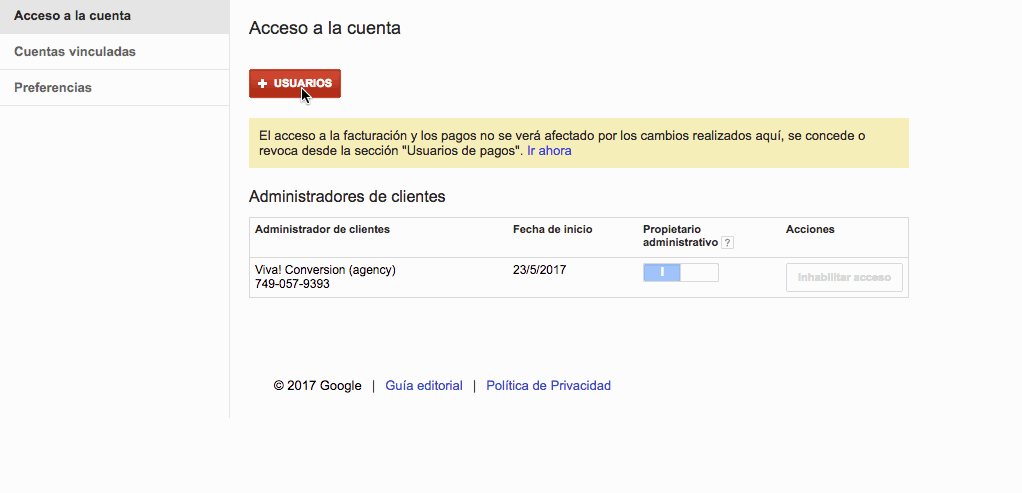This screenshot has height=493, width=1022.
Task: Open the Guía editorial link
Action: (424, 385)
